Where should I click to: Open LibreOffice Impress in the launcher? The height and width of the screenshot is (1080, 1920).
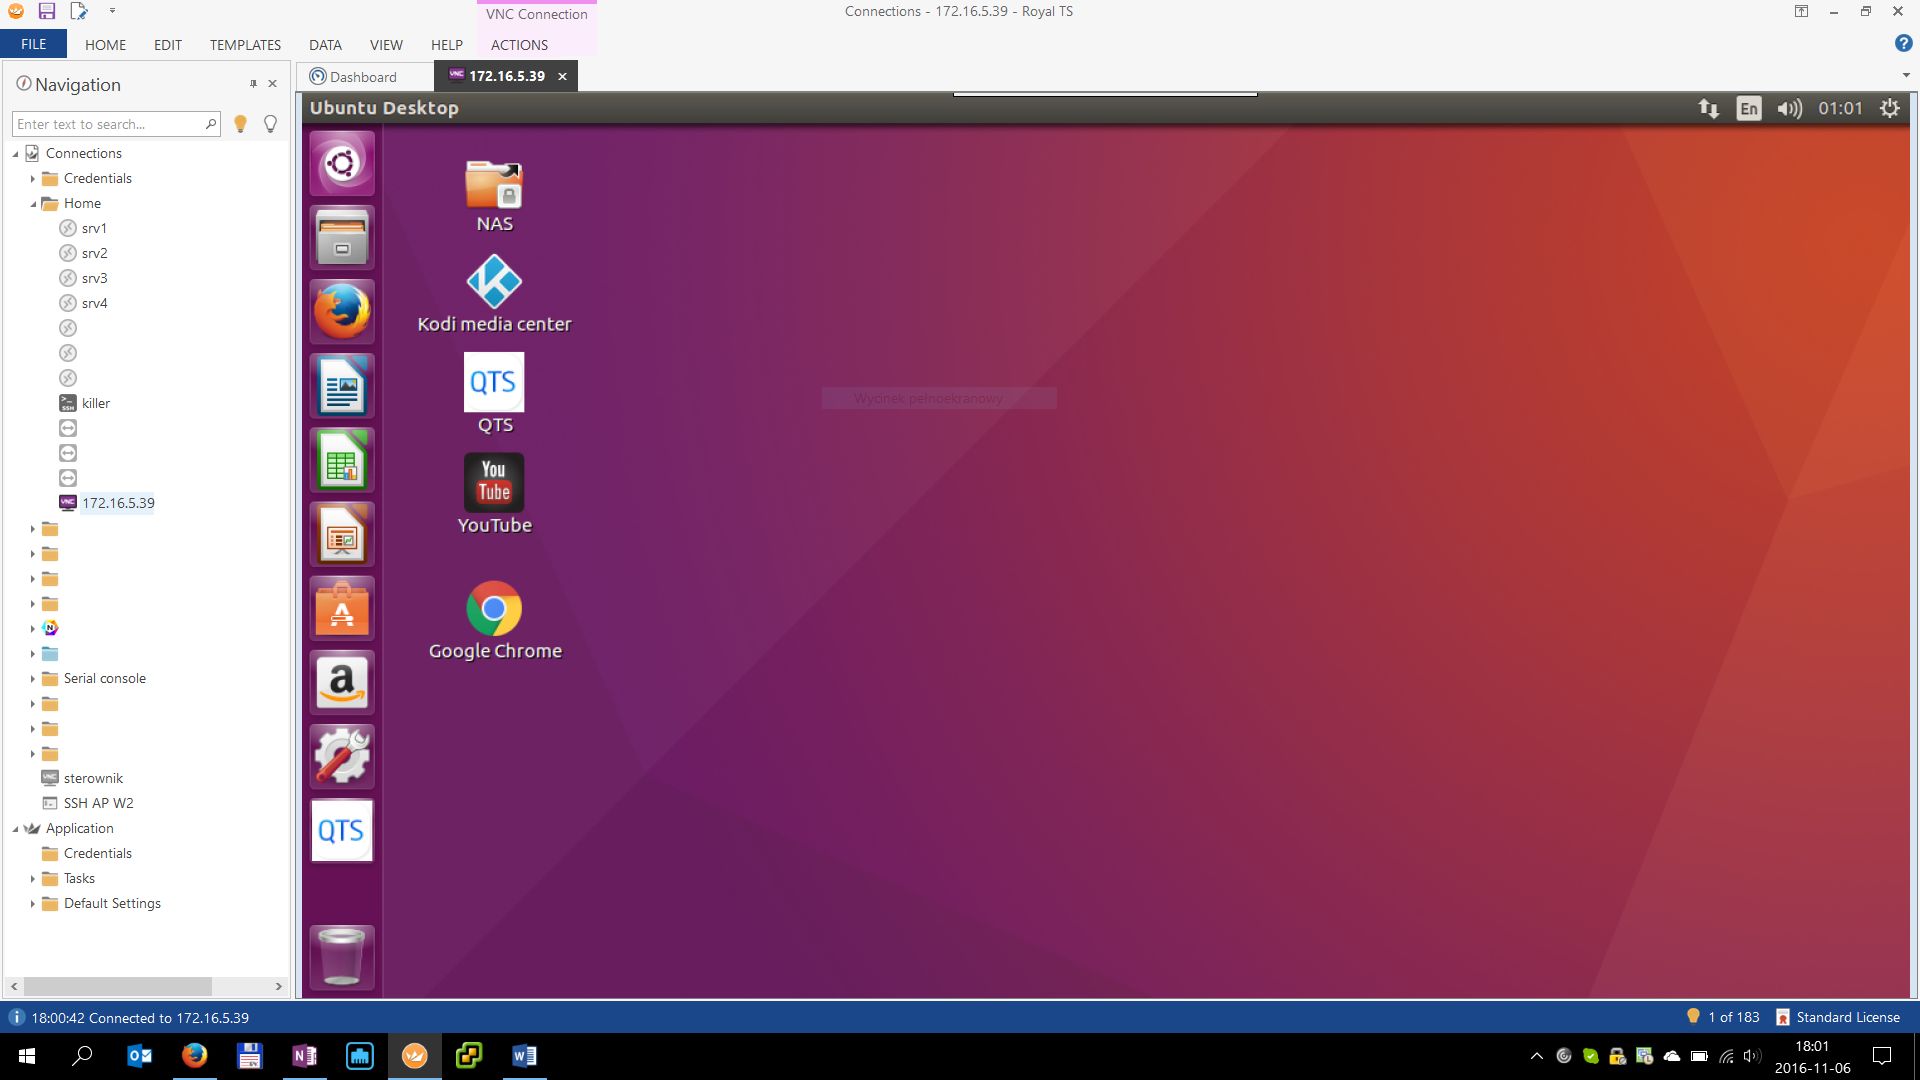click(x=342, y=534)
